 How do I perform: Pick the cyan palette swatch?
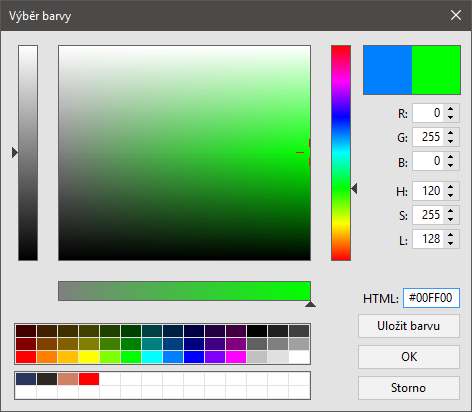pos(152,357)
